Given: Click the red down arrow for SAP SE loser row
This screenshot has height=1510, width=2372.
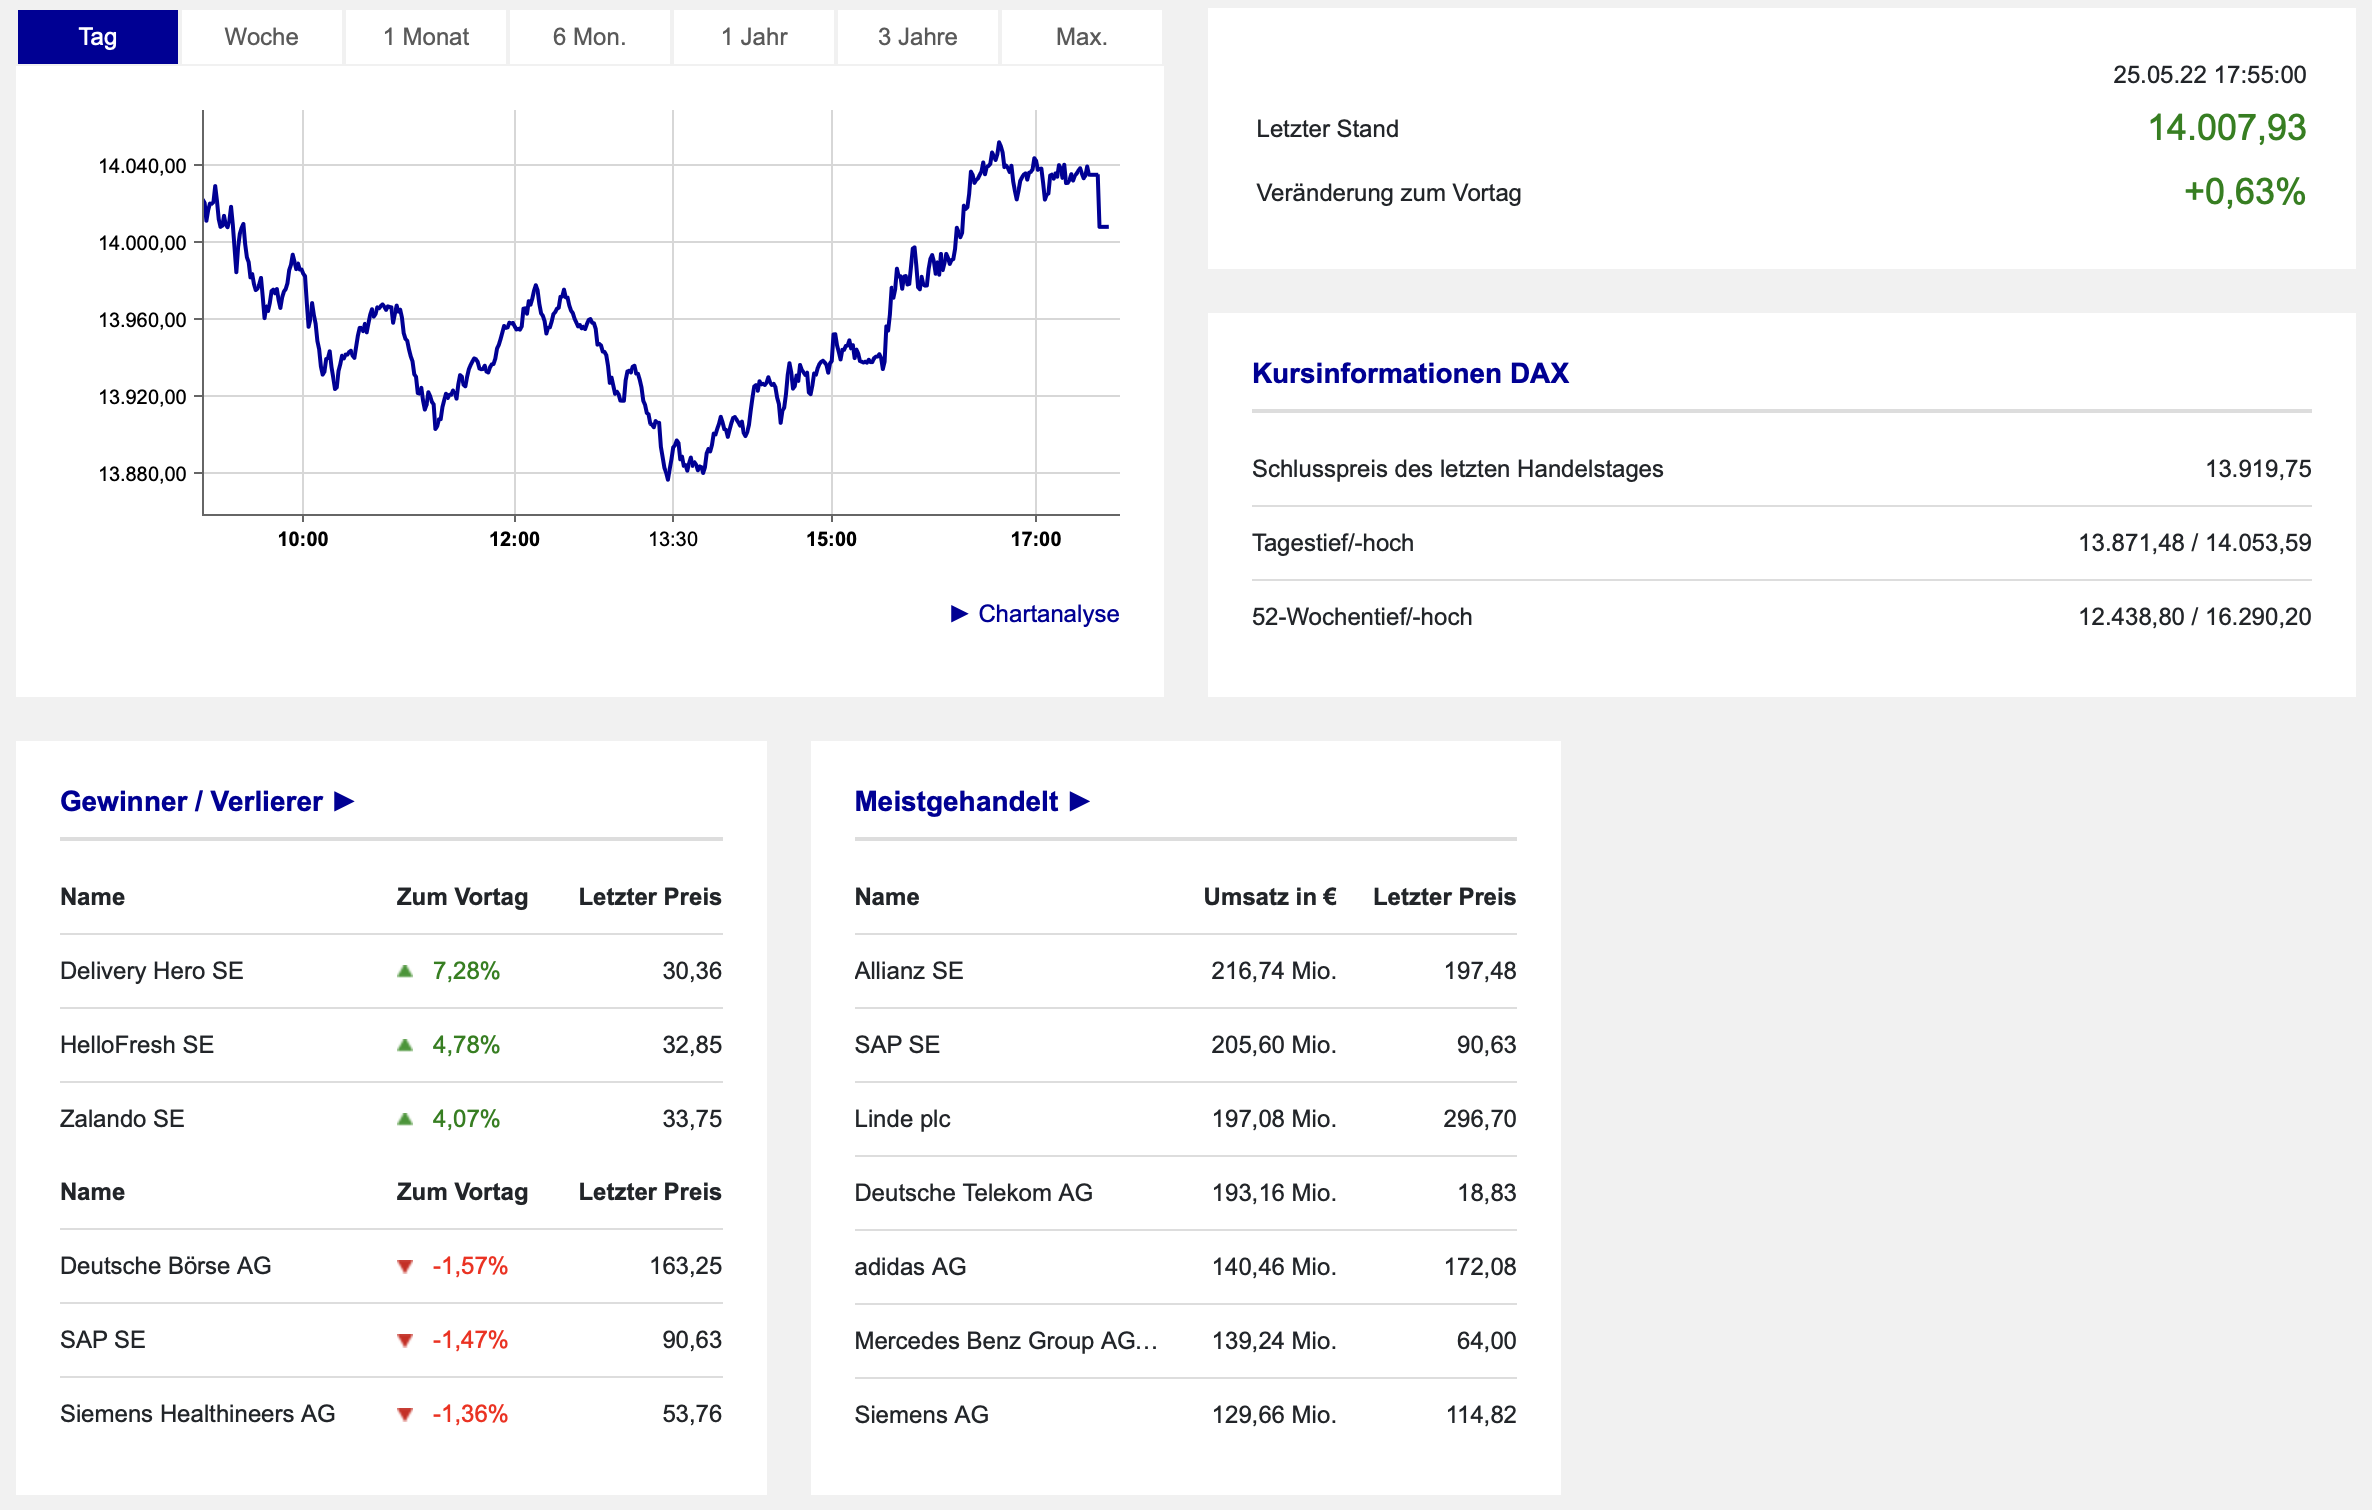Looking at the screenshot, I should click(x=405, y=1340).
